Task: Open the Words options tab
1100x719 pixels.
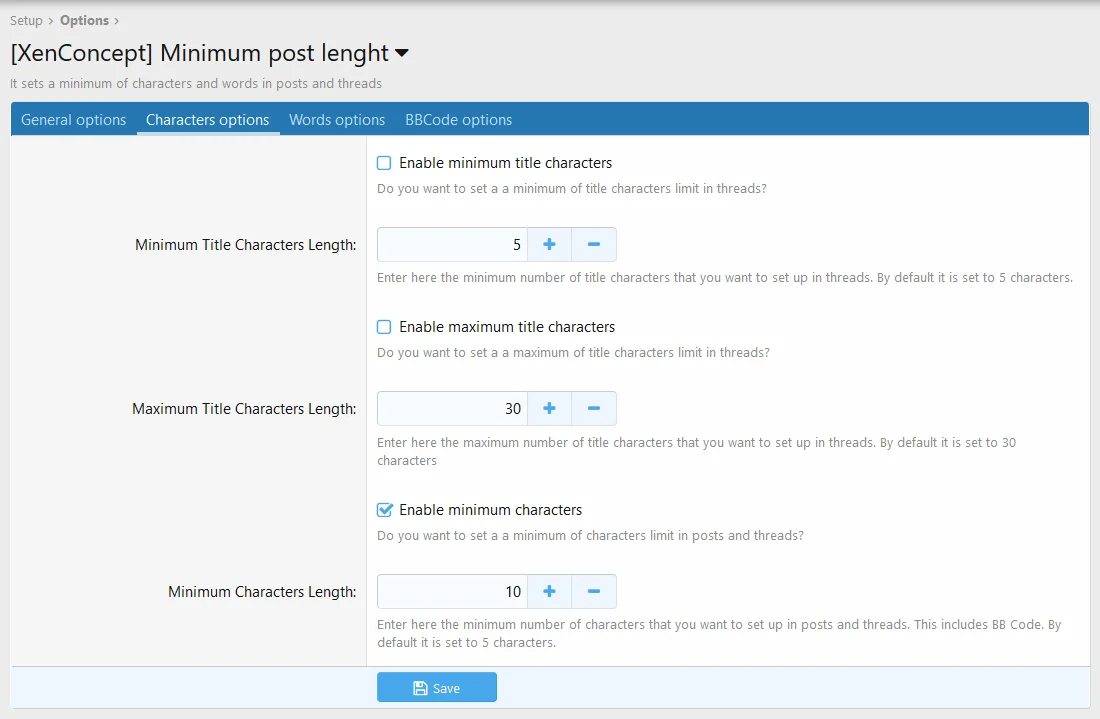Action: tap(337, 120)
